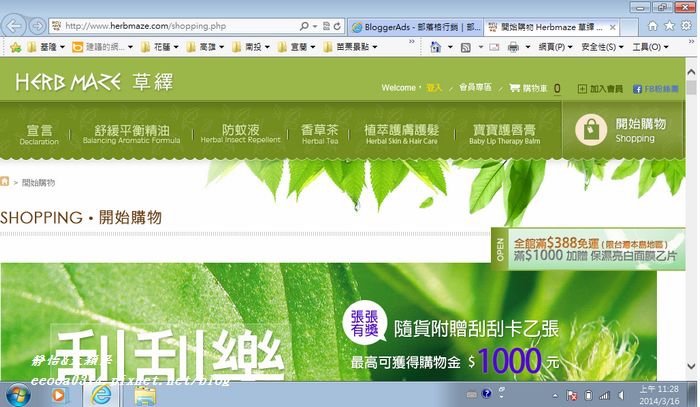Viewport: 700px width, 407px height.
Task: Open the 網頁(P) menu
Action: click(x=555, y=47)
